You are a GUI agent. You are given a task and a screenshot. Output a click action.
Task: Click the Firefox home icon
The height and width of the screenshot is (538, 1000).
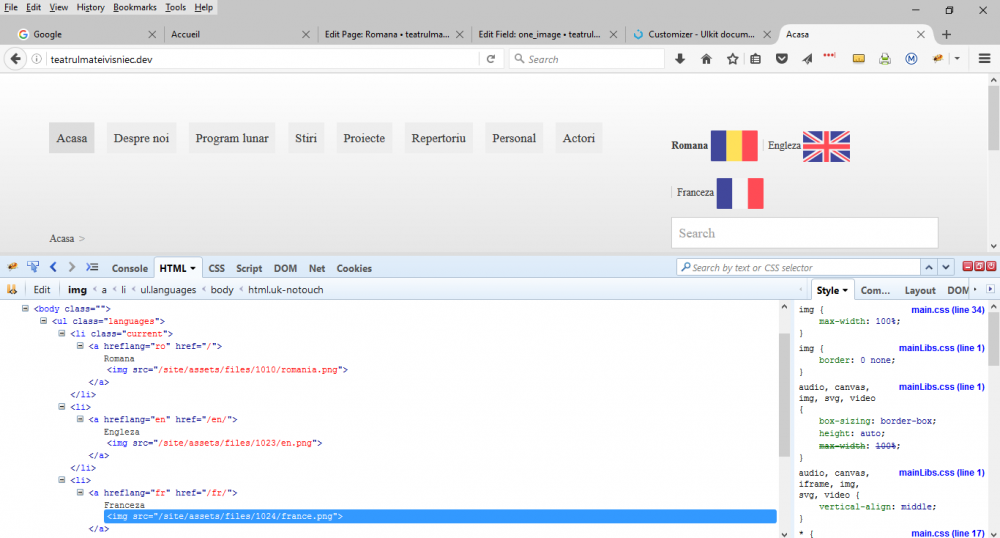tap(706, 59)
